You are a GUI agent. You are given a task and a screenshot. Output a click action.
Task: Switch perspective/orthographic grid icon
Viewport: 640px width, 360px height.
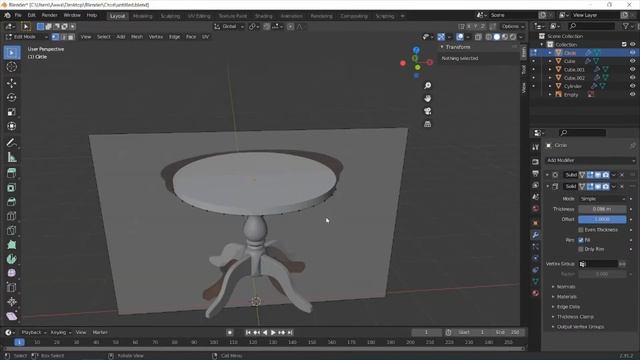(427, 124)
